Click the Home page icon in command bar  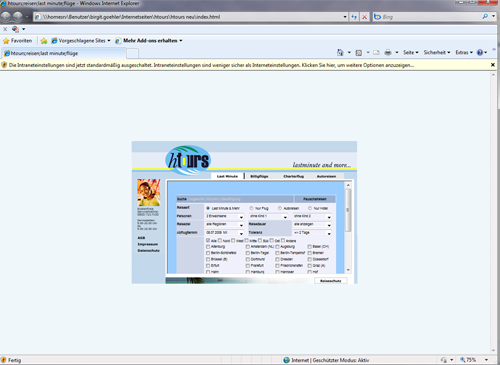tap(340, 52)
